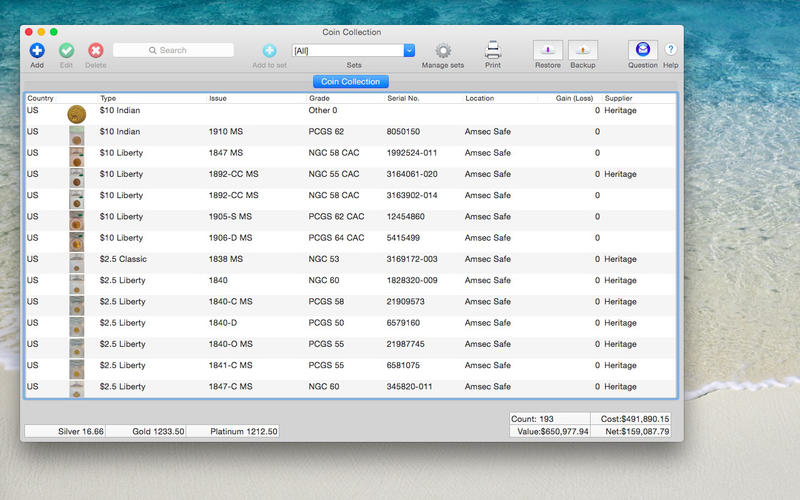
Task: Click the Add to set icon
Action: [x=269, y=51]
